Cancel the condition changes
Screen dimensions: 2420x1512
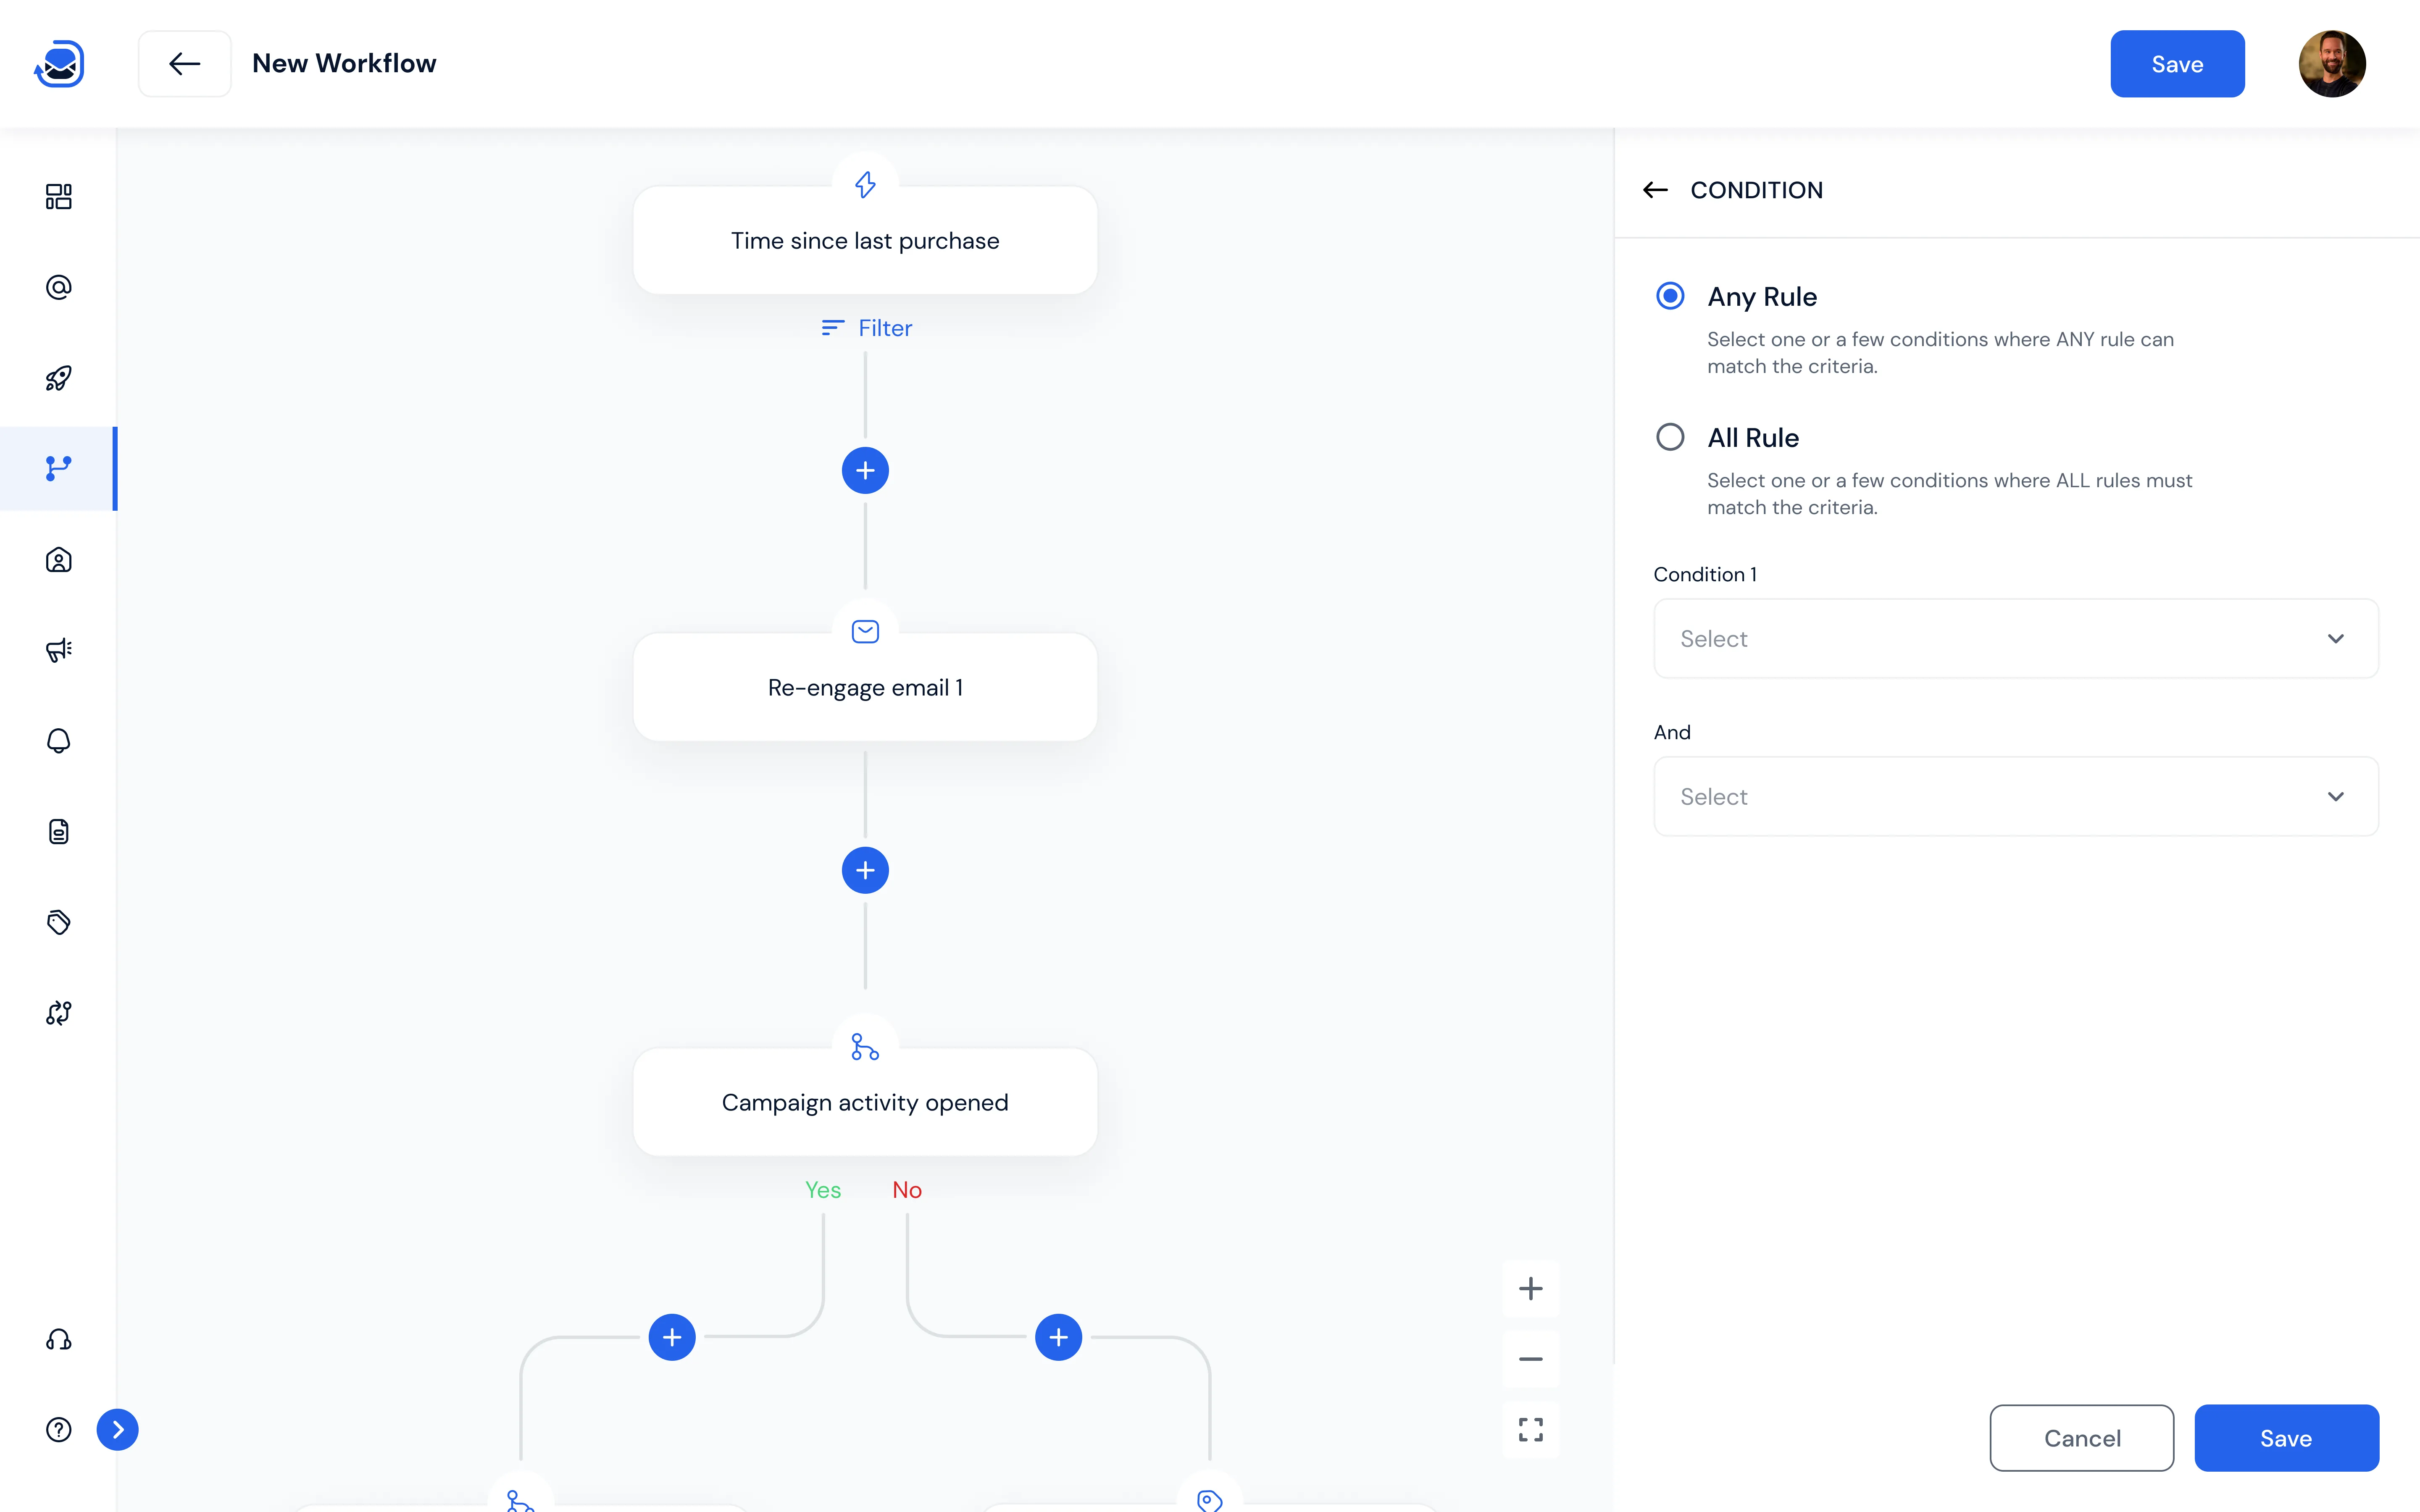click(x=2082, y=1438)
